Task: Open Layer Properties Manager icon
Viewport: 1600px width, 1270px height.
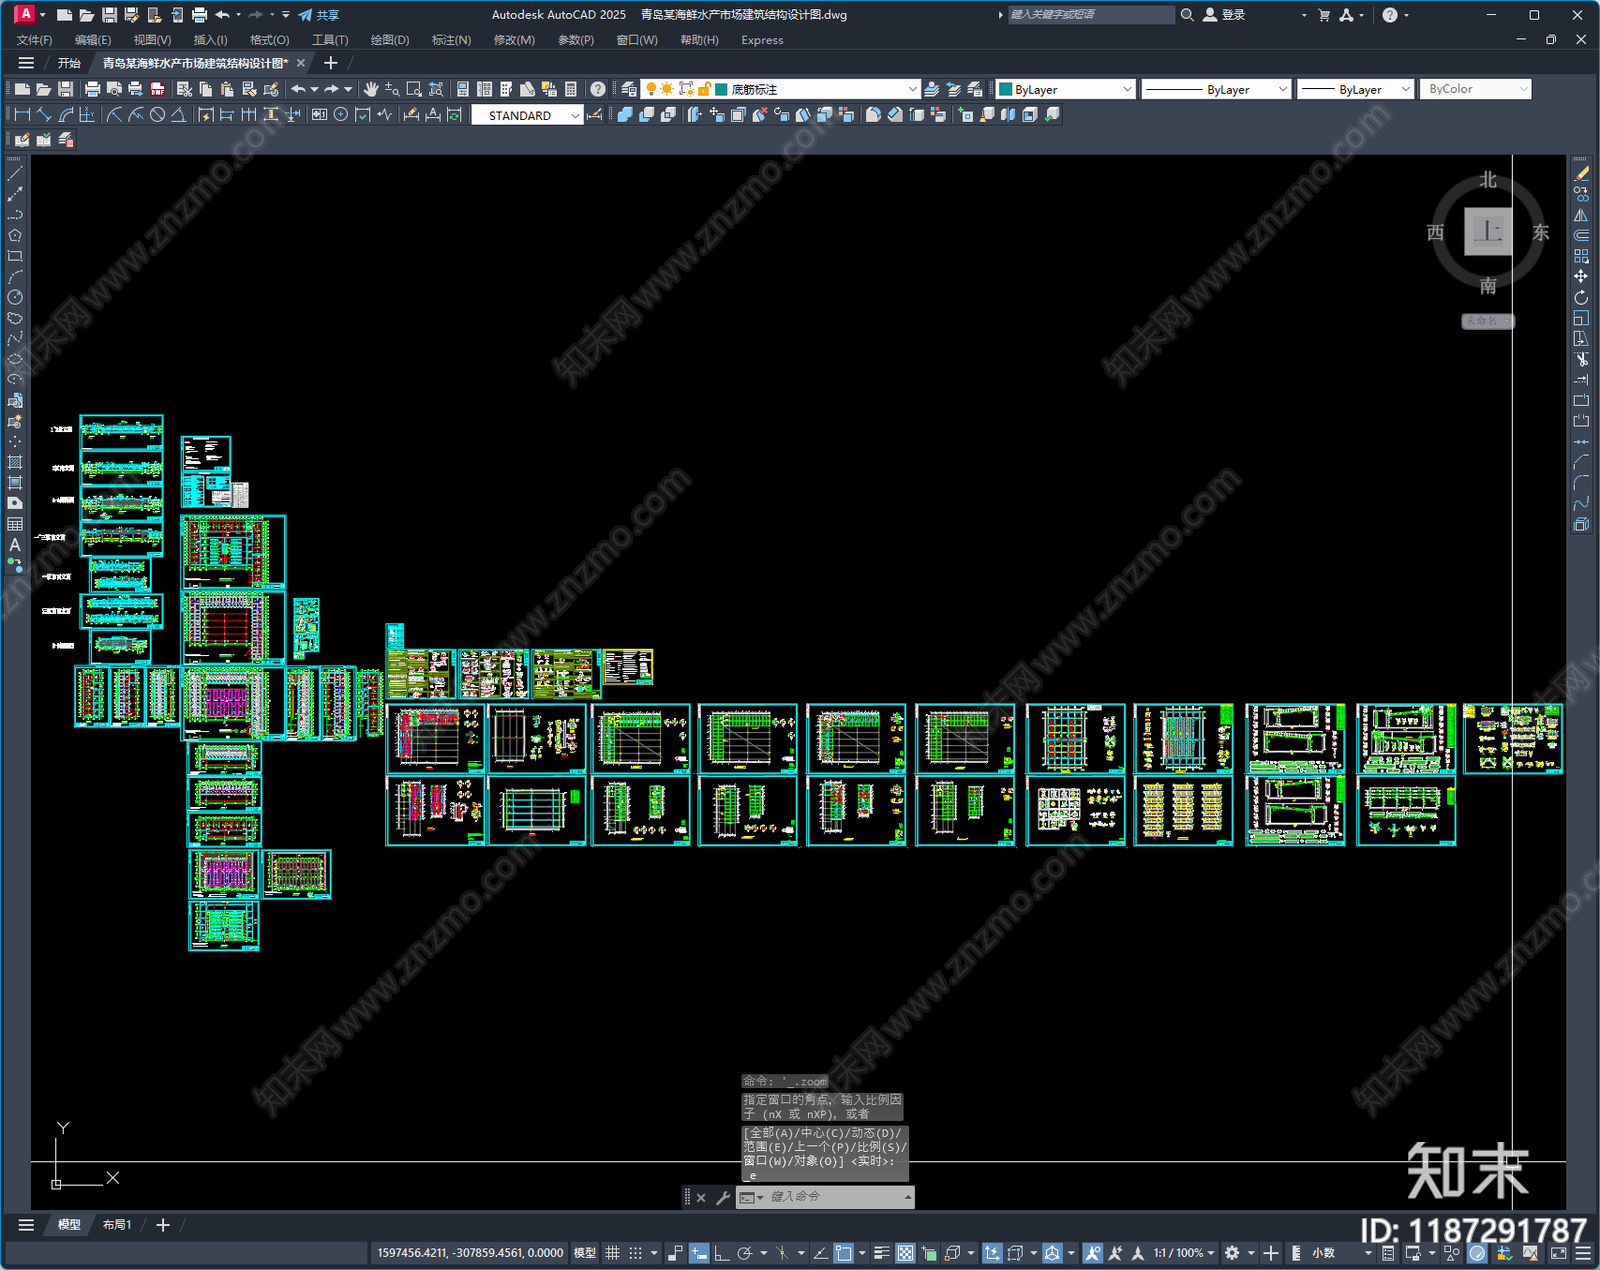Action: pos(628,89)
